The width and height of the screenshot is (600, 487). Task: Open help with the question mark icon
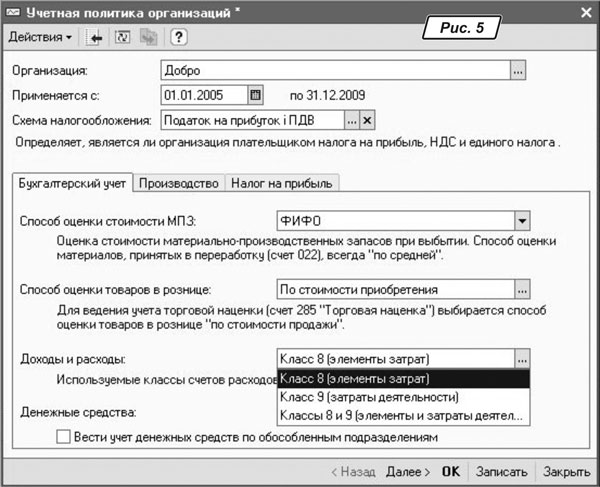pyautogui.click(x=178, y=38)
